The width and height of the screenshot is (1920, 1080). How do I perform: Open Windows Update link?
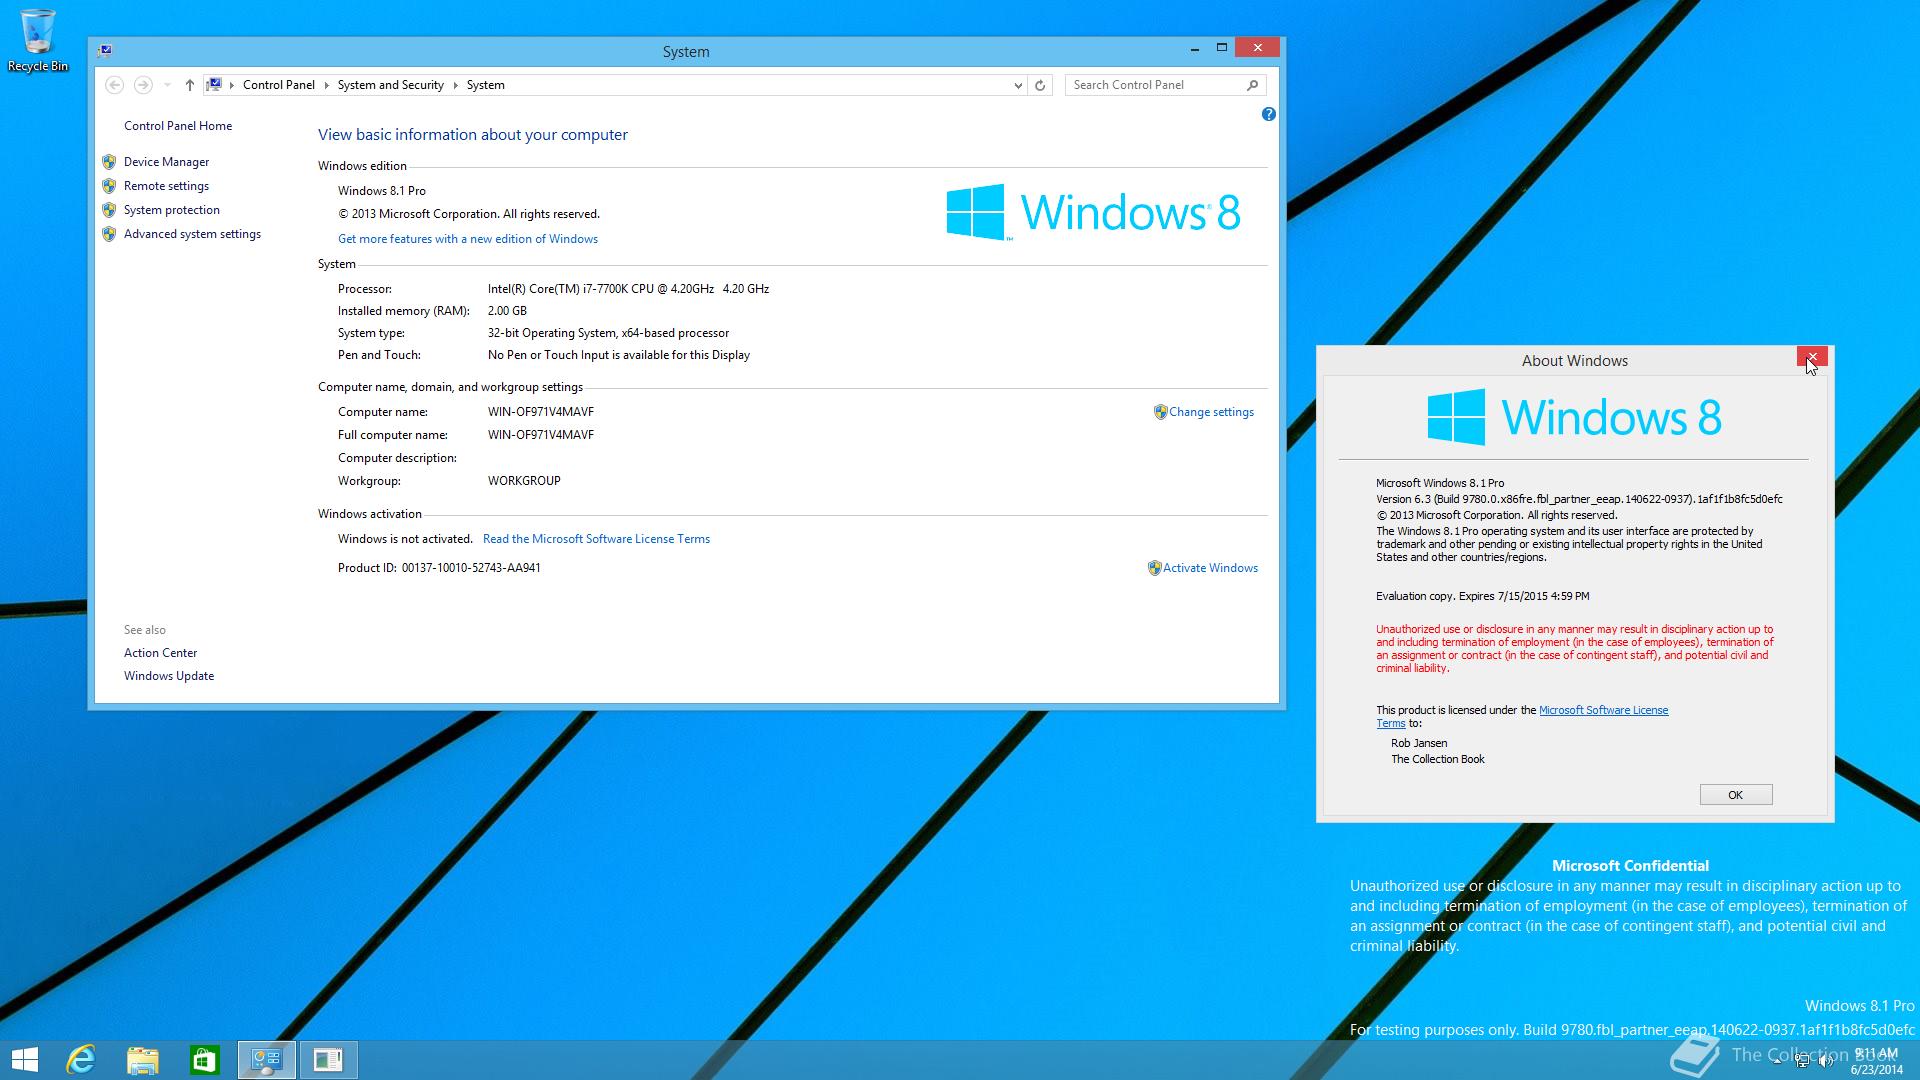[168, 676]
